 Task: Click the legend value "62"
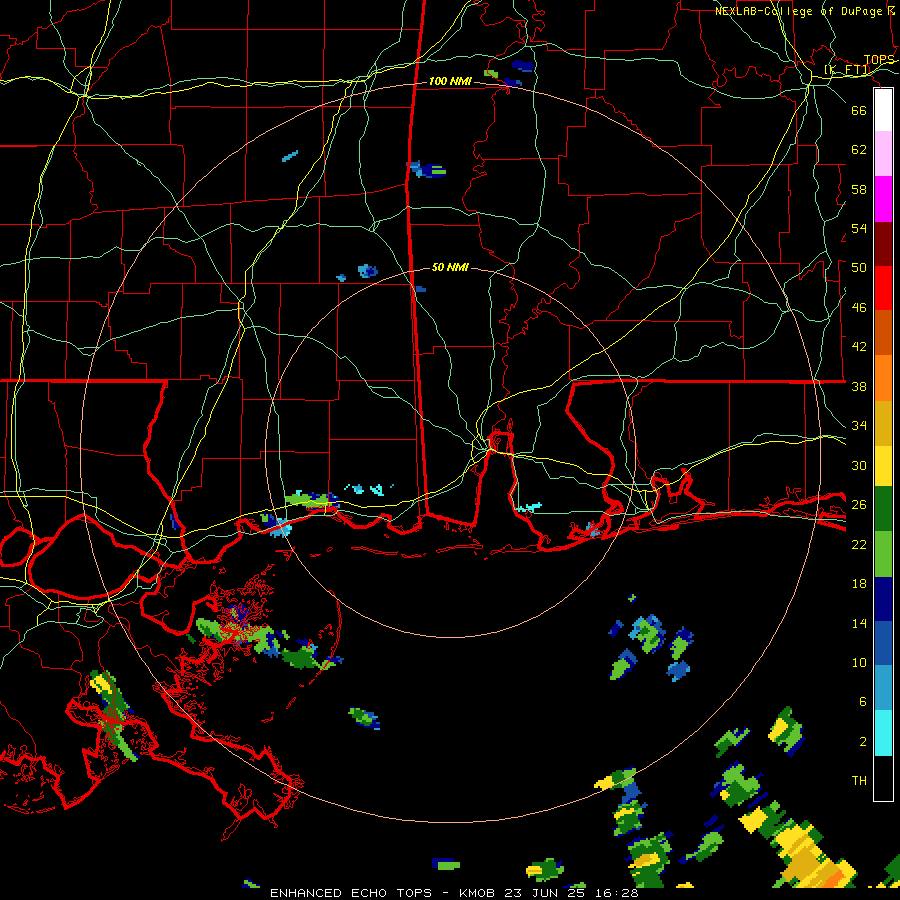(859, 150)
